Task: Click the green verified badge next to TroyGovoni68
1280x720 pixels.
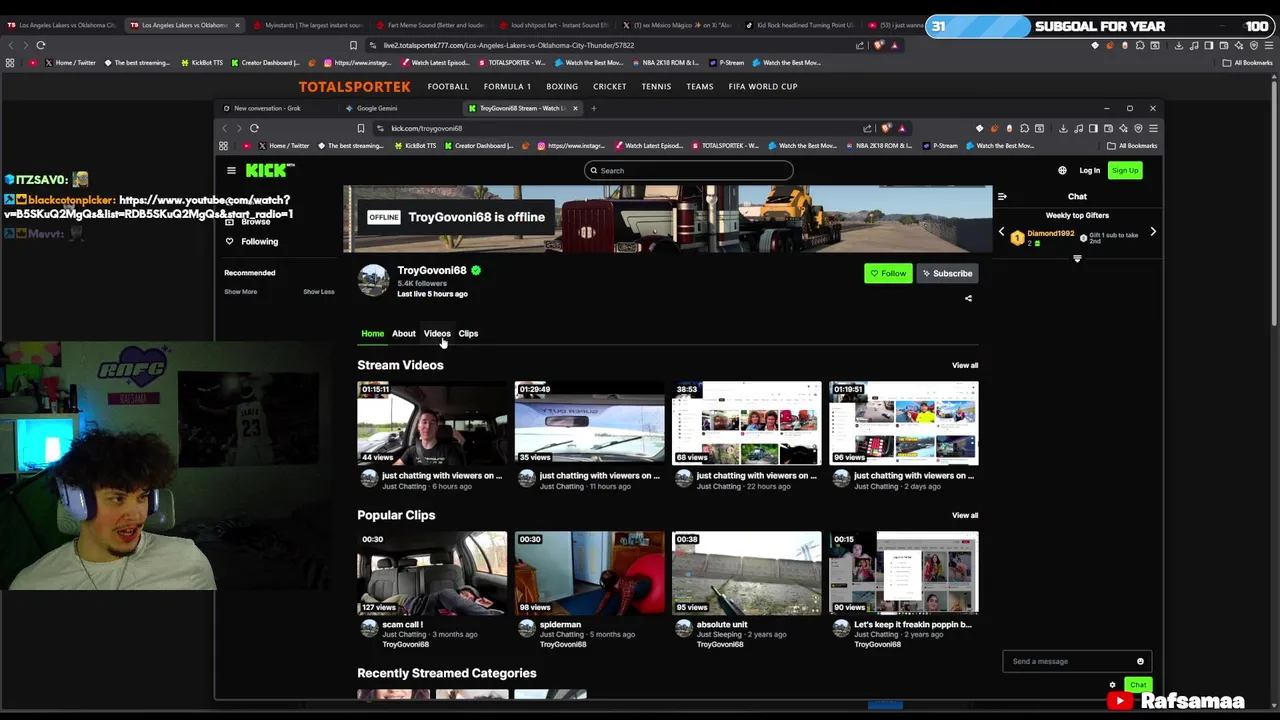Action: pos(476,270)
